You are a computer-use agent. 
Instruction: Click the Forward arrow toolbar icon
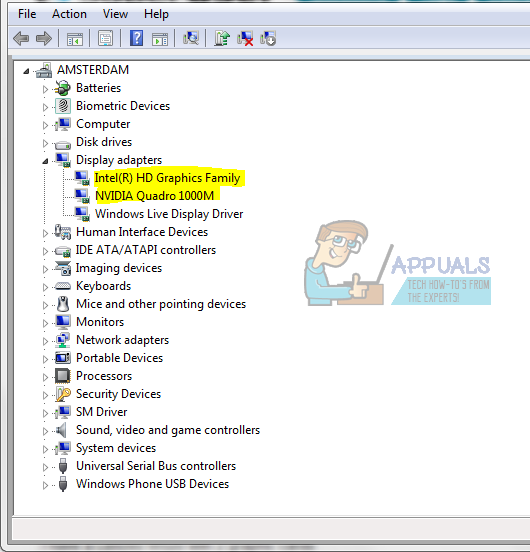[44, 38]
